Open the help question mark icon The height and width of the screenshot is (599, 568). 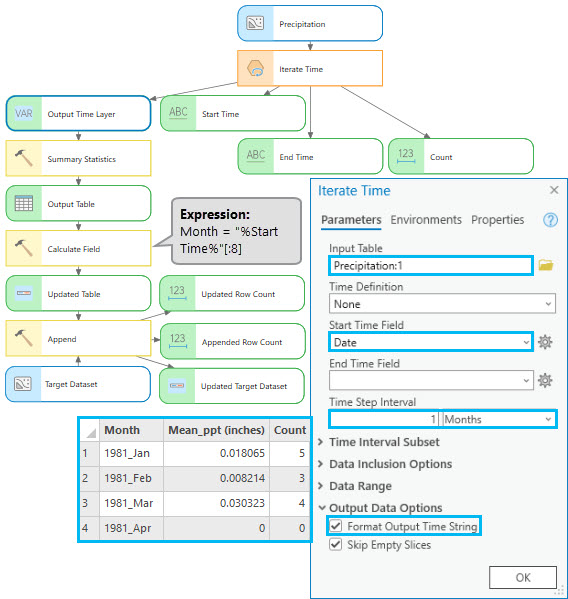(550, 220)
